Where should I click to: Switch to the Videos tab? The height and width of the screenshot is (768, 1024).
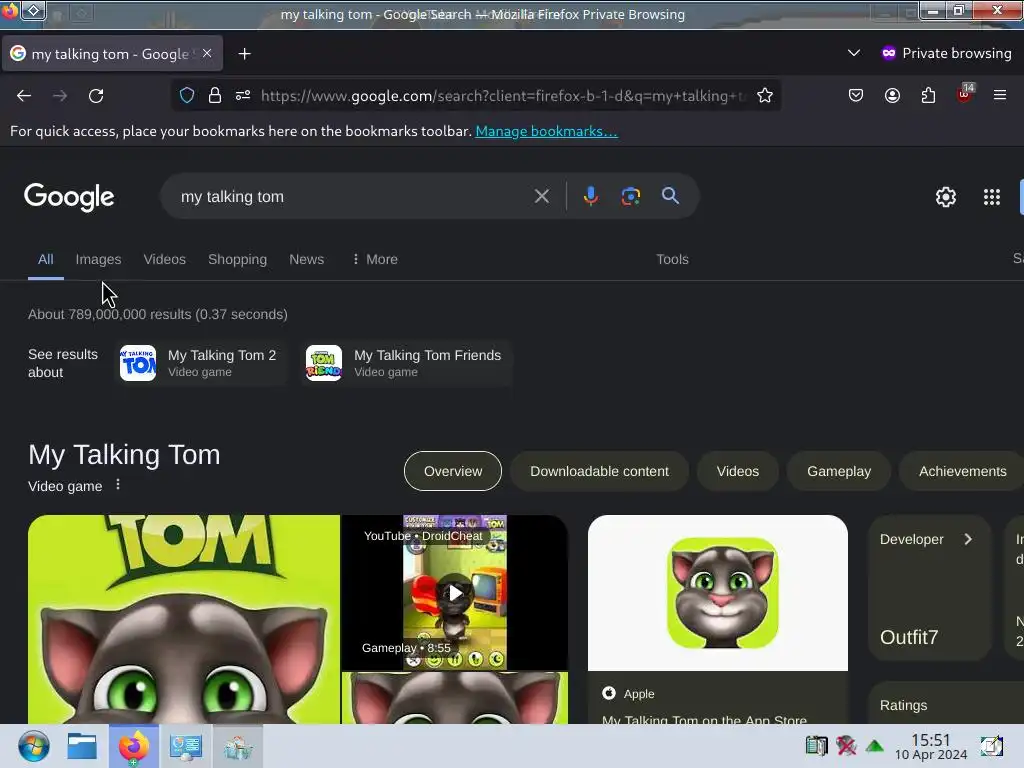tap(165, 259)
